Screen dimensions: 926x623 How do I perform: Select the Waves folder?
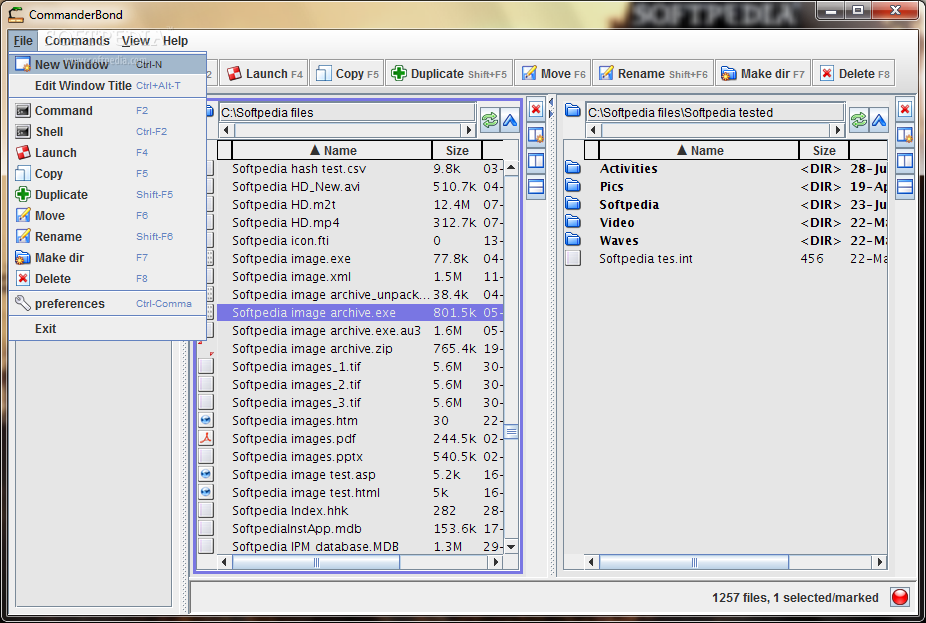pos(725,240)
